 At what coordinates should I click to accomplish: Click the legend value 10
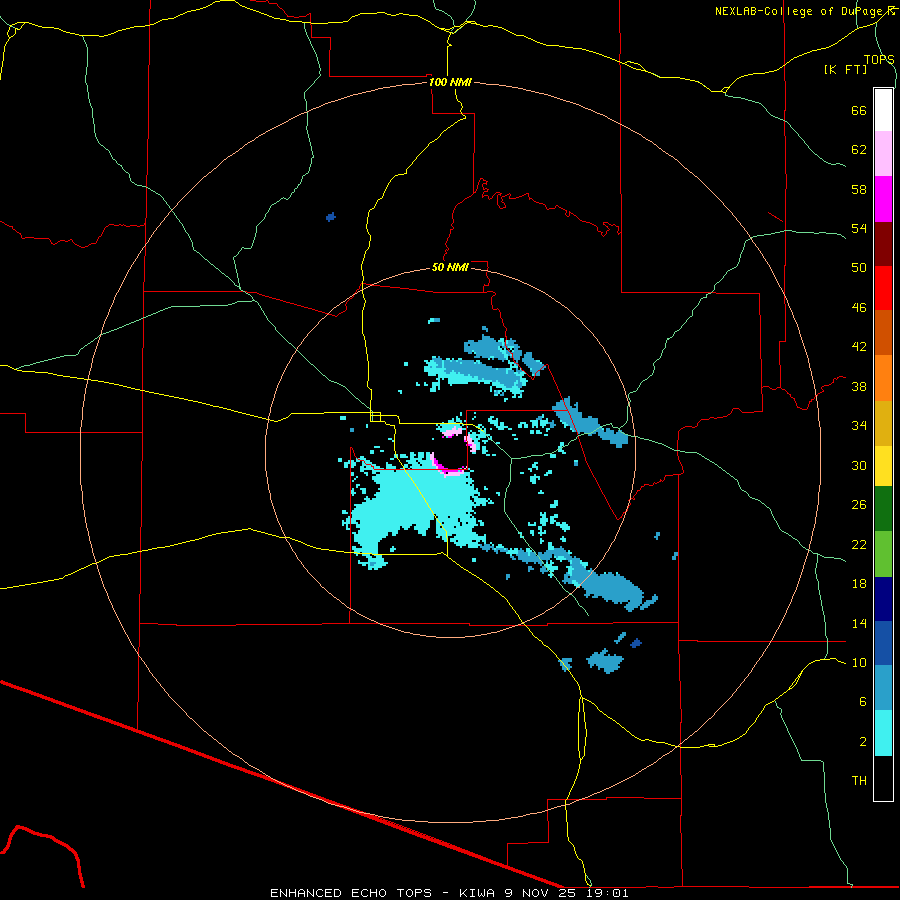point(859,662)
